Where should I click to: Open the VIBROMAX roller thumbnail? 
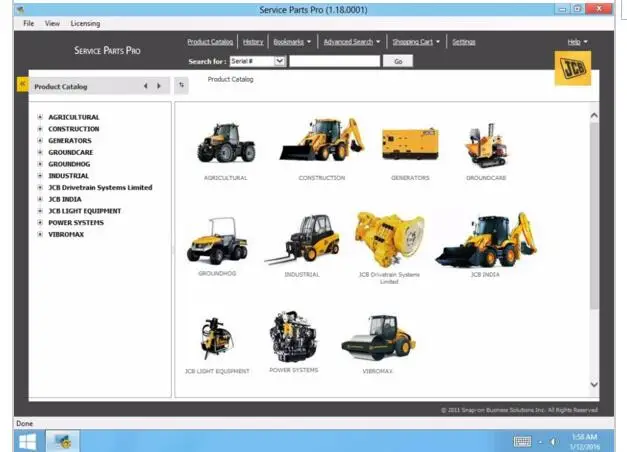(x=378, y=337)
